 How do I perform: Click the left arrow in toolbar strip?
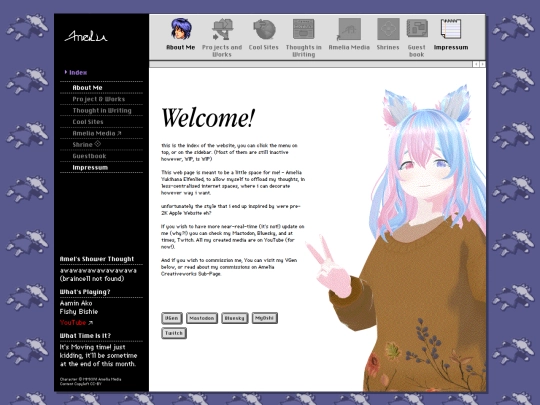(x=476, y=64)
